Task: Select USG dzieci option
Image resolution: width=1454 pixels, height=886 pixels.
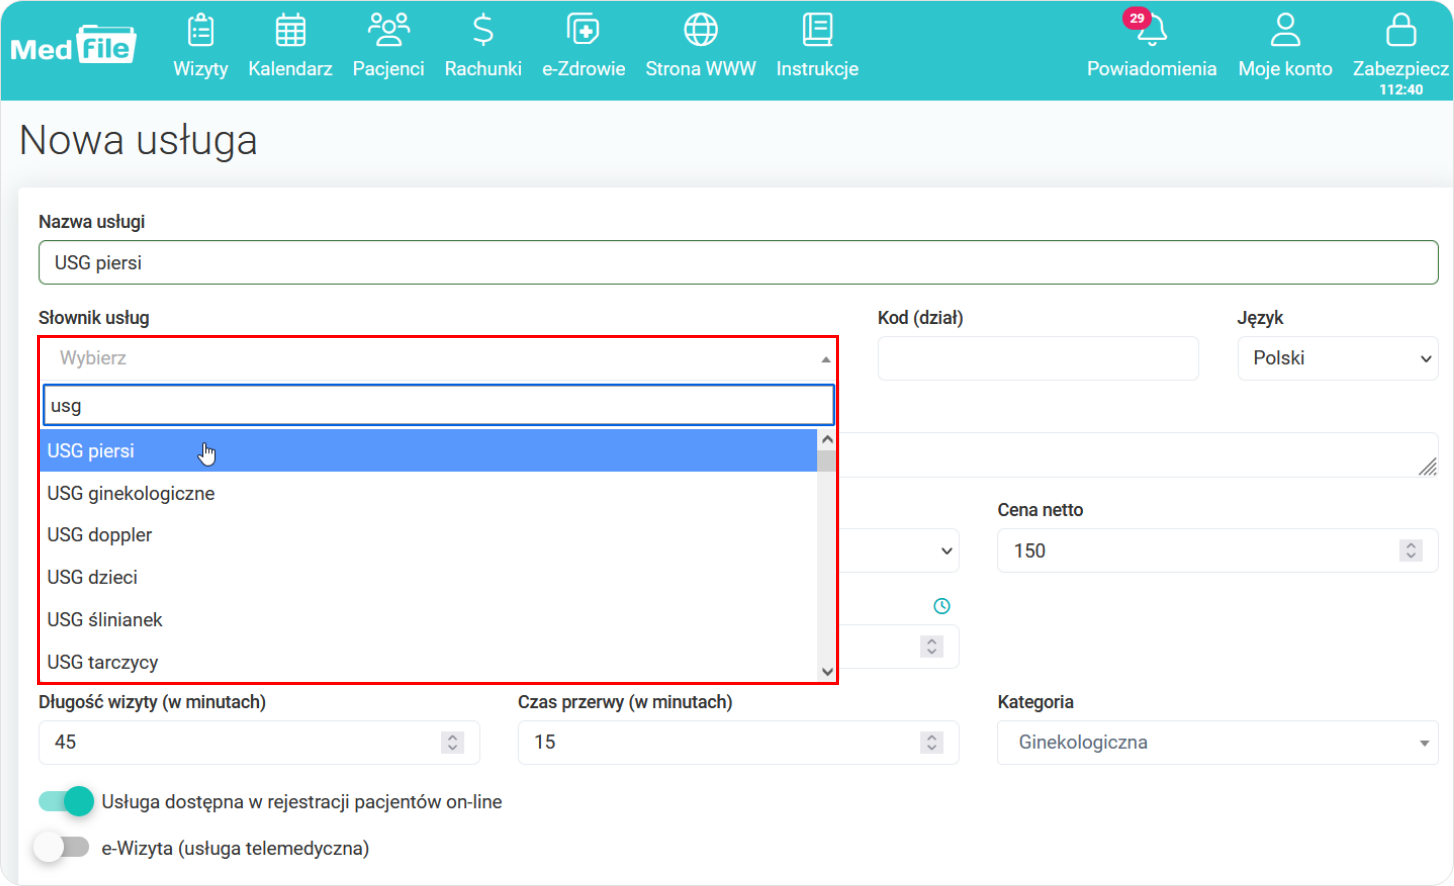Action: click(428, 577)
